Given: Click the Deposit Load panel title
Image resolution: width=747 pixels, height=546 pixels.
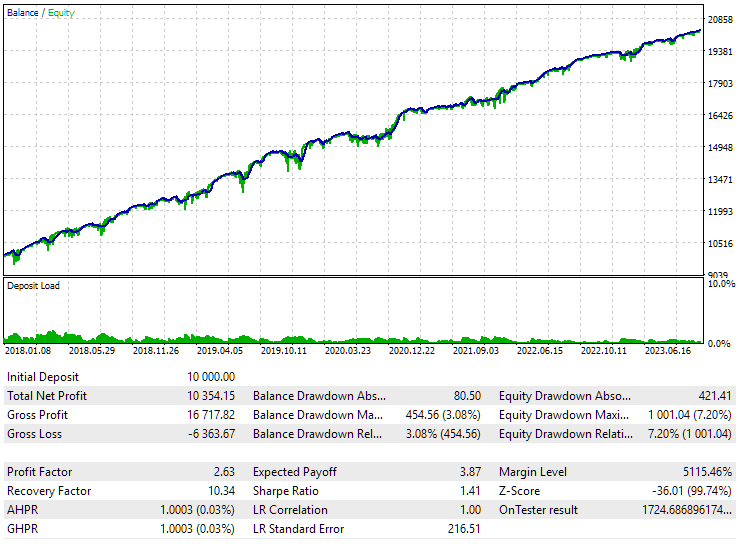Looking at the screenshot, I should pos(33,286).
